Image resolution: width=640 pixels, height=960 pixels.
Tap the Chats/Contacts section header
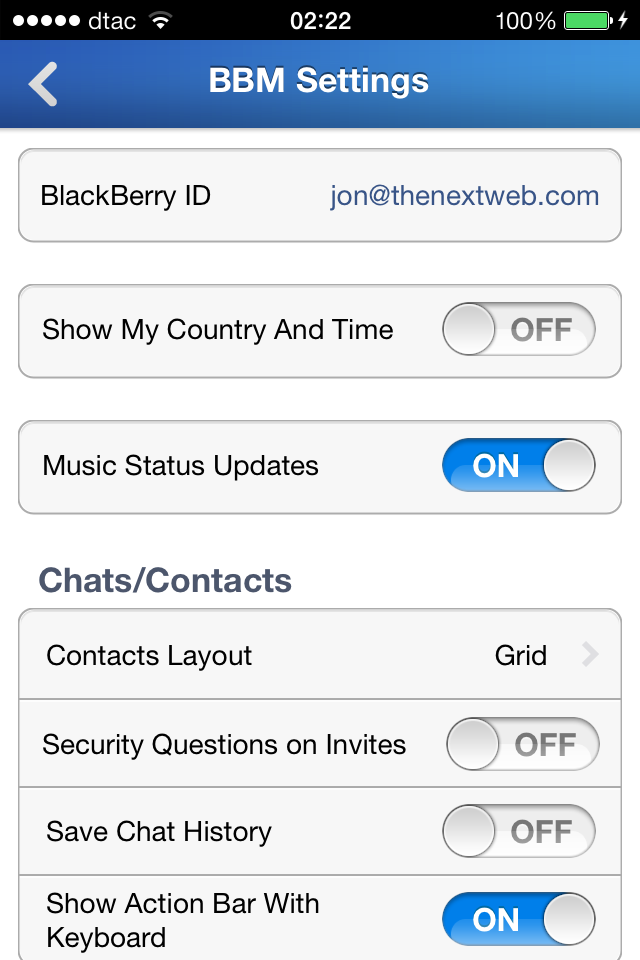pos(165,580)
